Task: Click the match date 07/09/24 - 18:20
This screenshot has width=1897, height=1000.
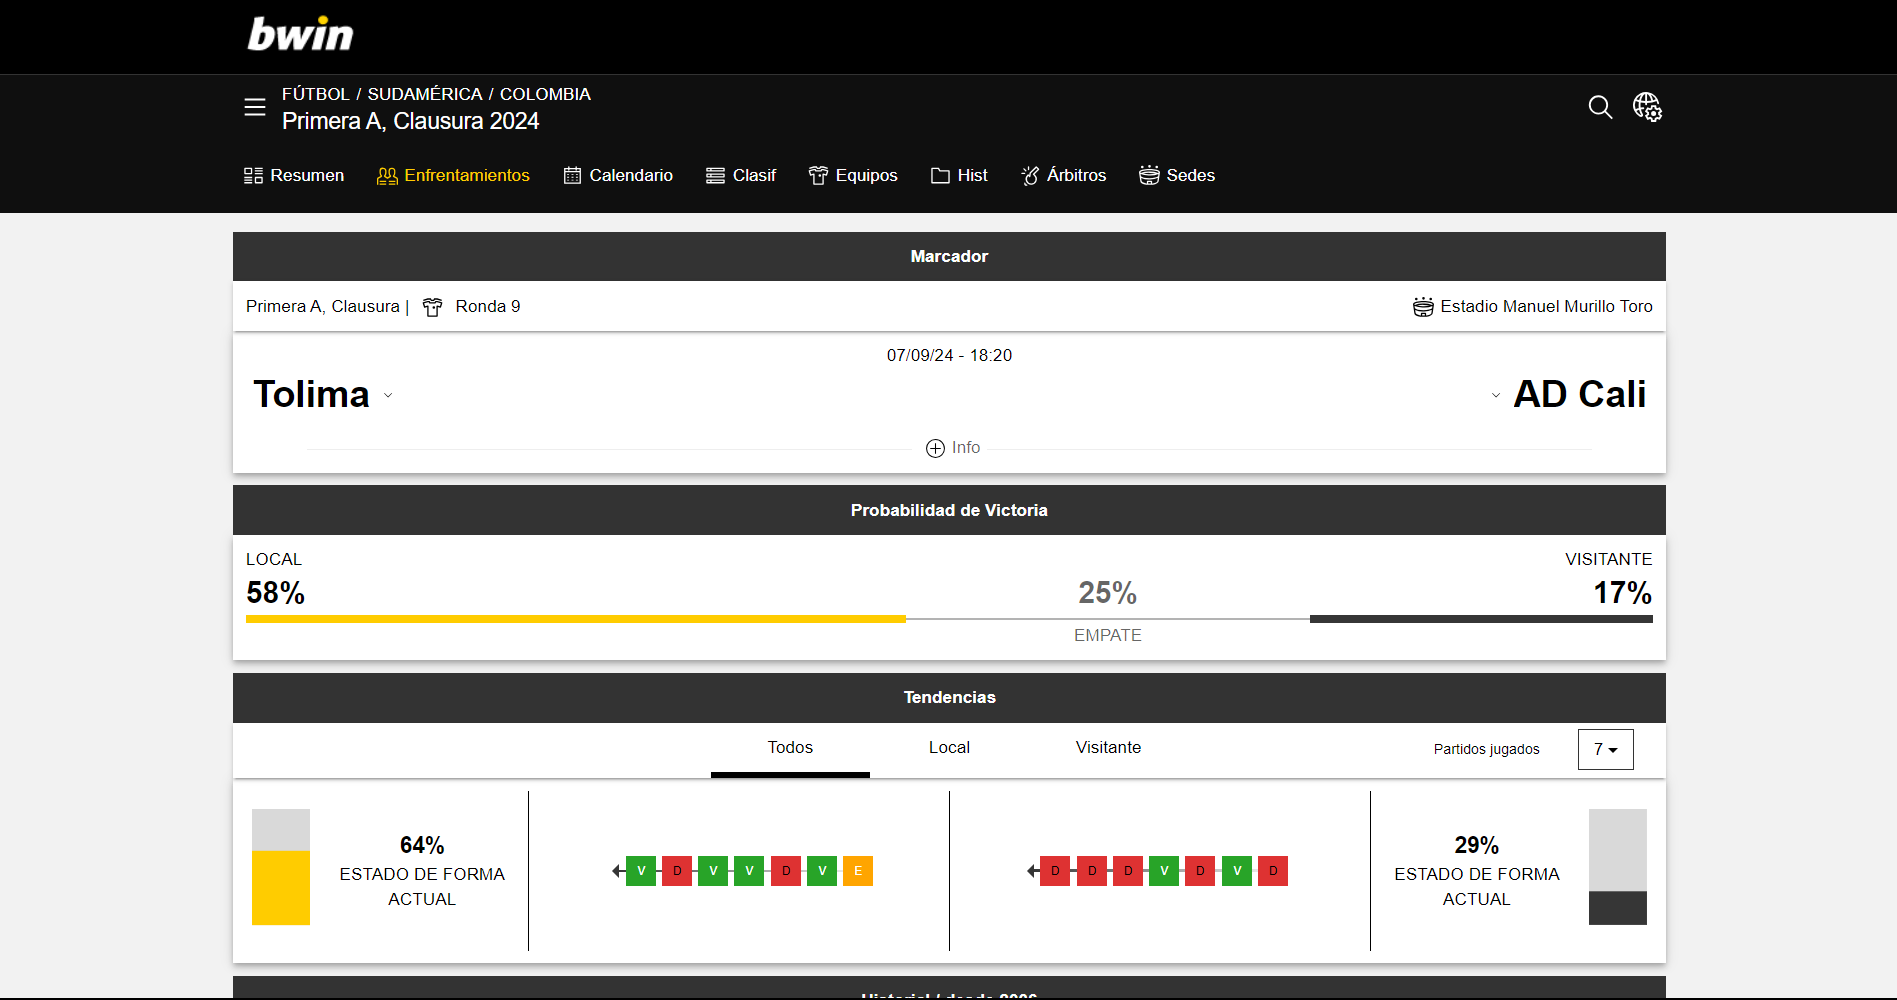Action: [x=949, y=356]
